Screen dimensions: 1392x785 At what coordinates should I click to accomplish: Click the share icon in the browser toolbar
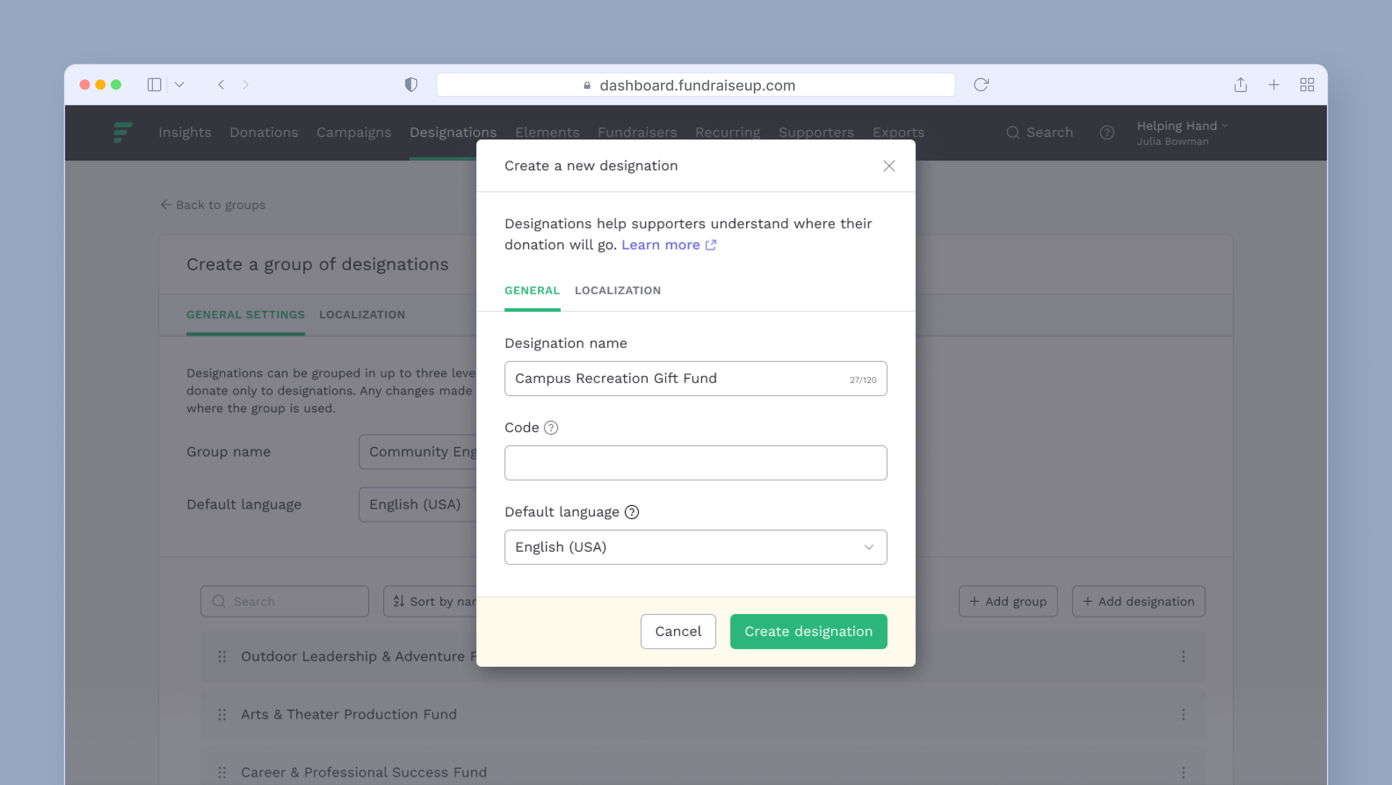(x=1239, y=84)
